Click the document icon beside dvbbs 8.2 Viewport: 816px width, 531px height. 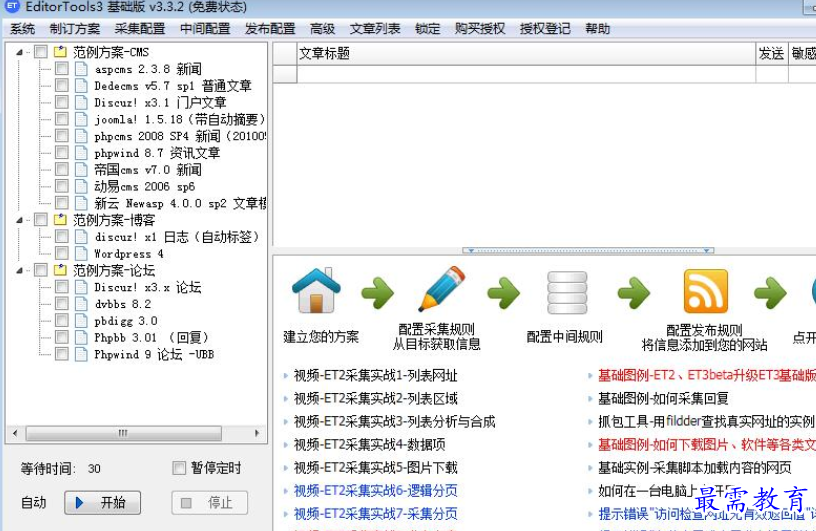pyautogui.click(x=81, y=304)
